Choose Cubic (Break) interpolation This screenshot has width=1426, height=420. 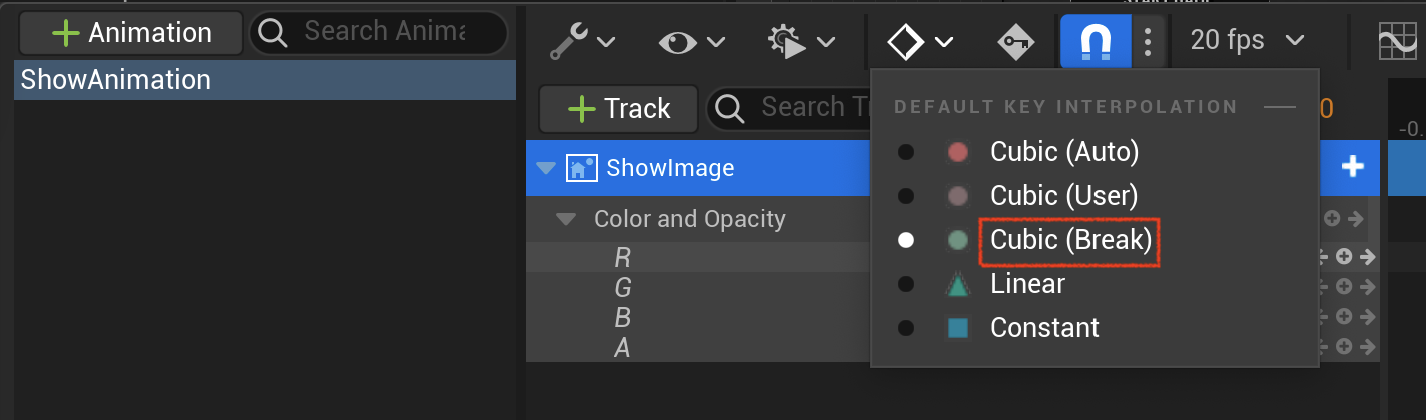point(1071,240)
